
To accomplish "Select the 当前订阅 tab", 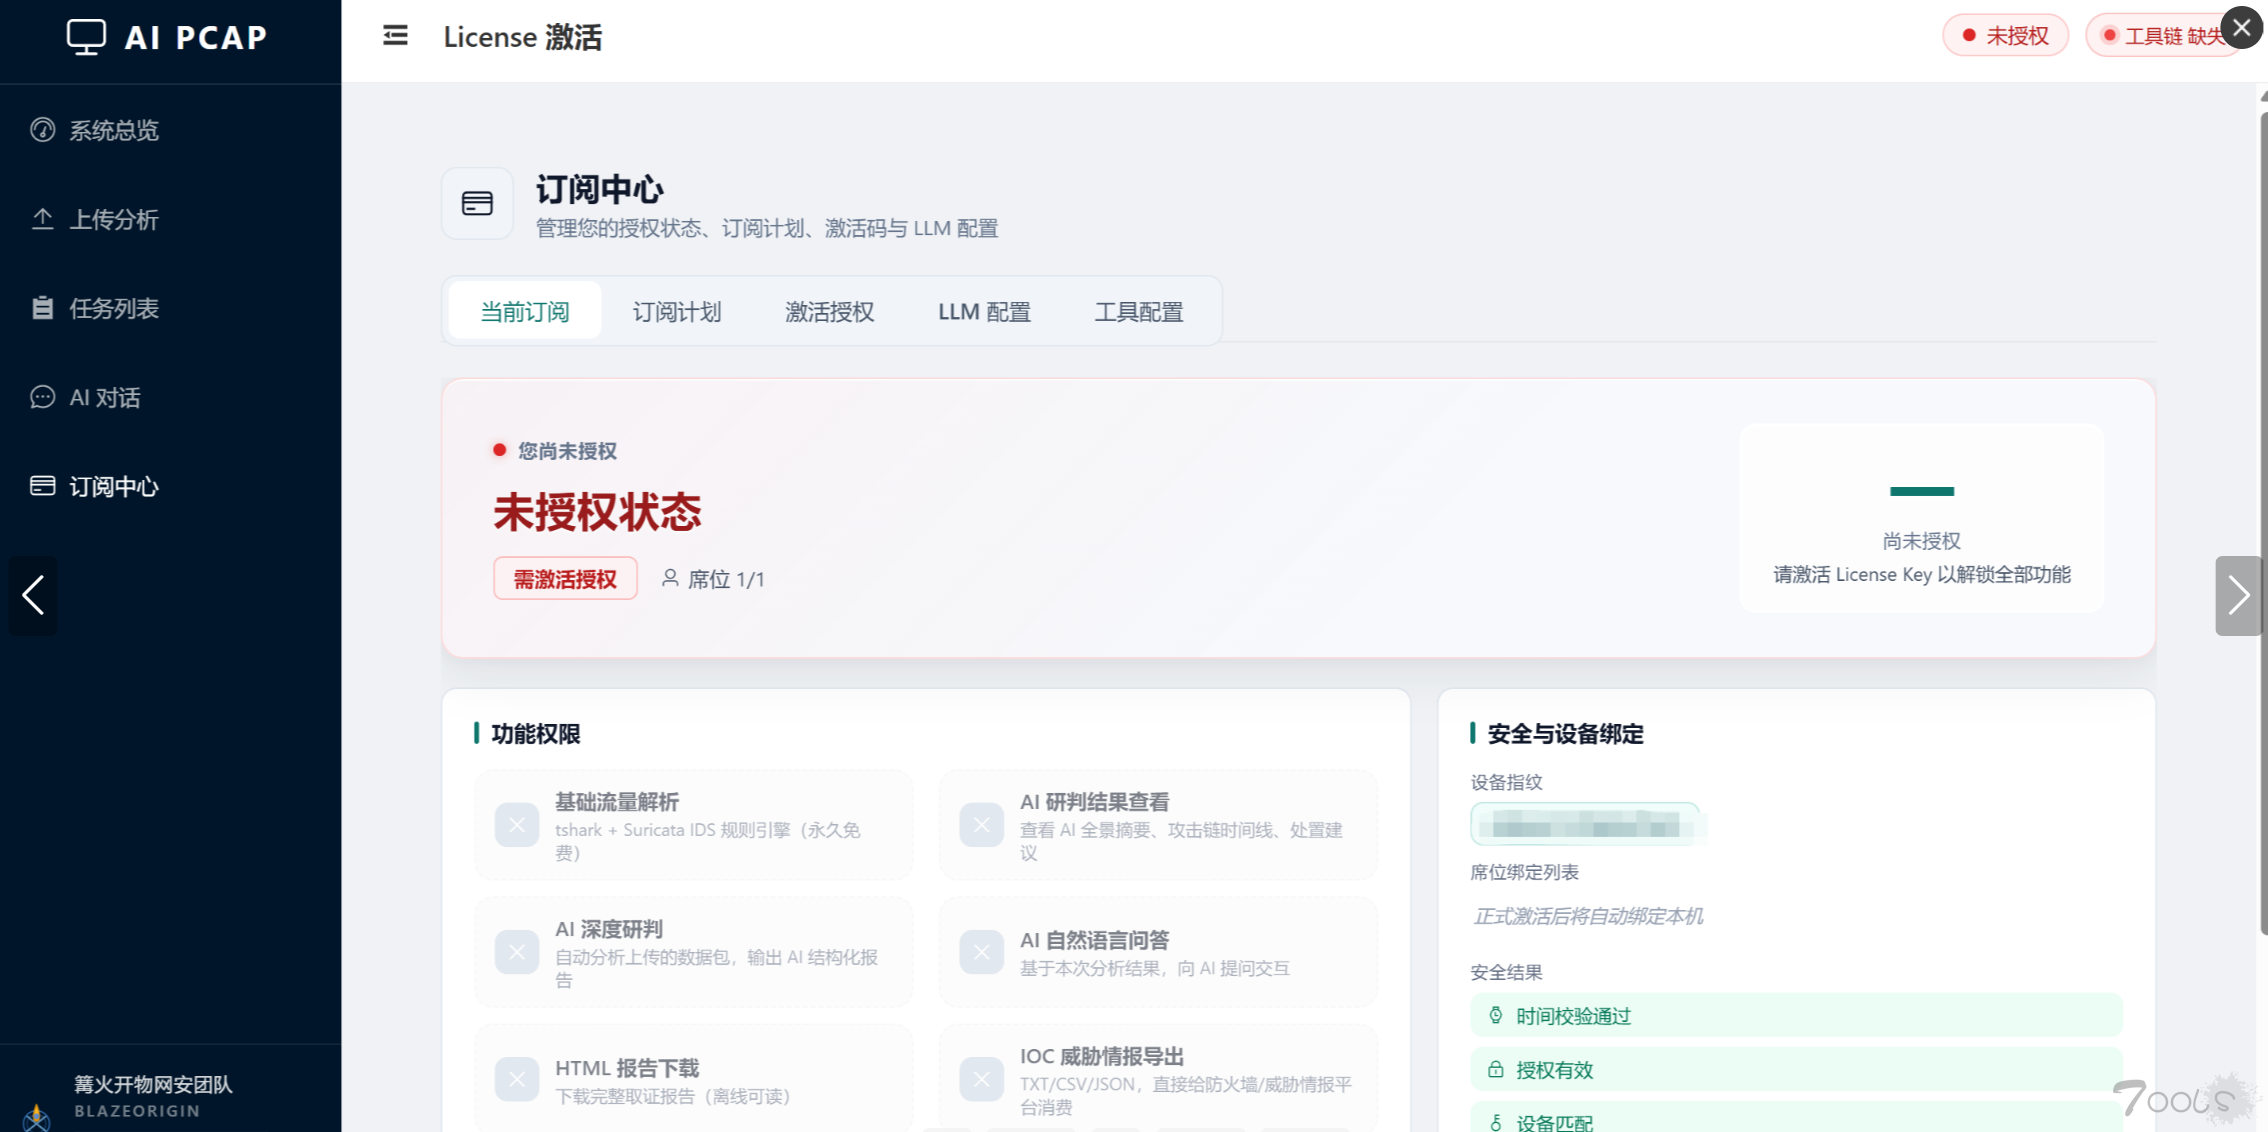I will coord(525,312).
